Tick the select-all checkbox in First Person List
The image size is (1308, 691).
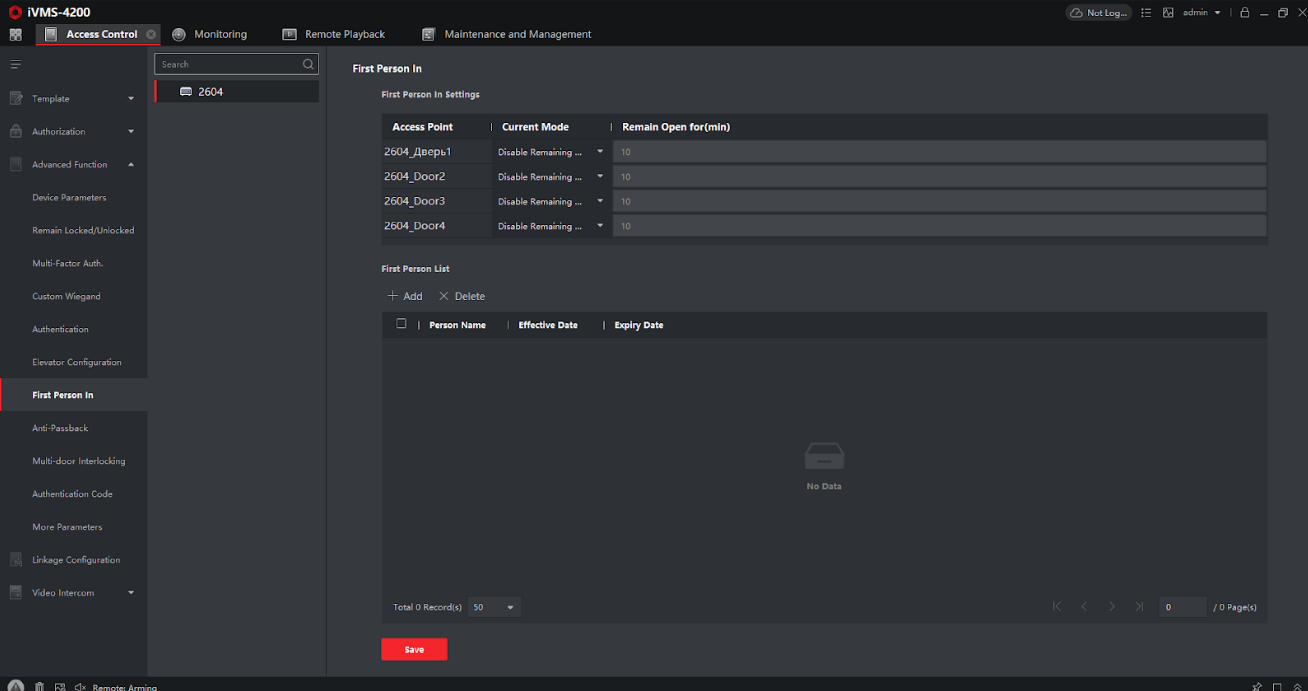401,324
